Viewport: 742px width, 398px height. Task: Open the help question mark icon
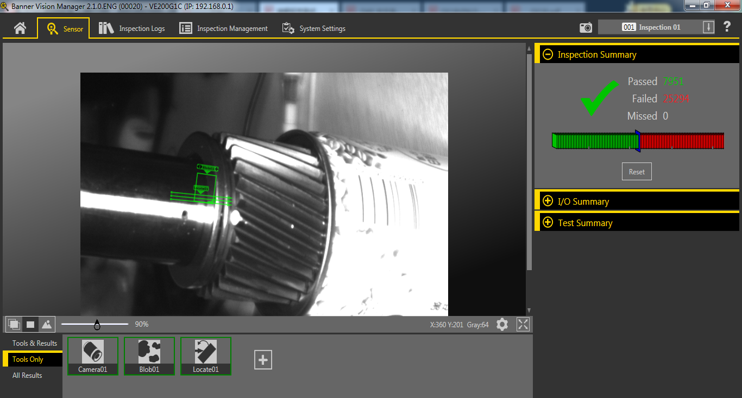727,27
